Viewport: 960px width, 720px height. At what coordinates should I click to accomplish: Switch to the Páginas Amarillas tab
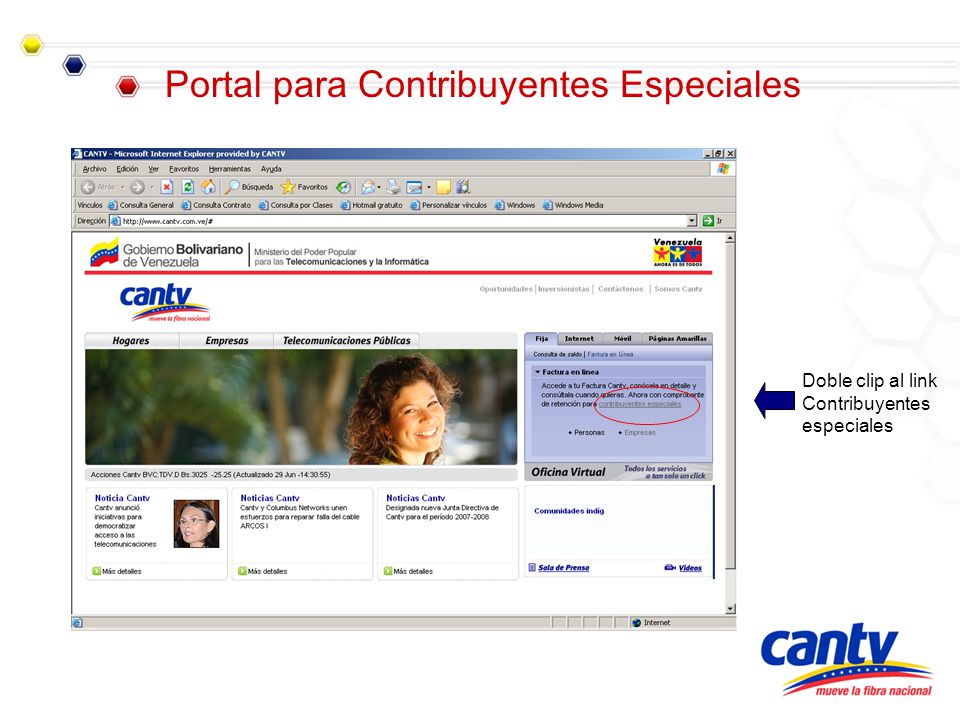pyautogui.click(x=677, y=339)
